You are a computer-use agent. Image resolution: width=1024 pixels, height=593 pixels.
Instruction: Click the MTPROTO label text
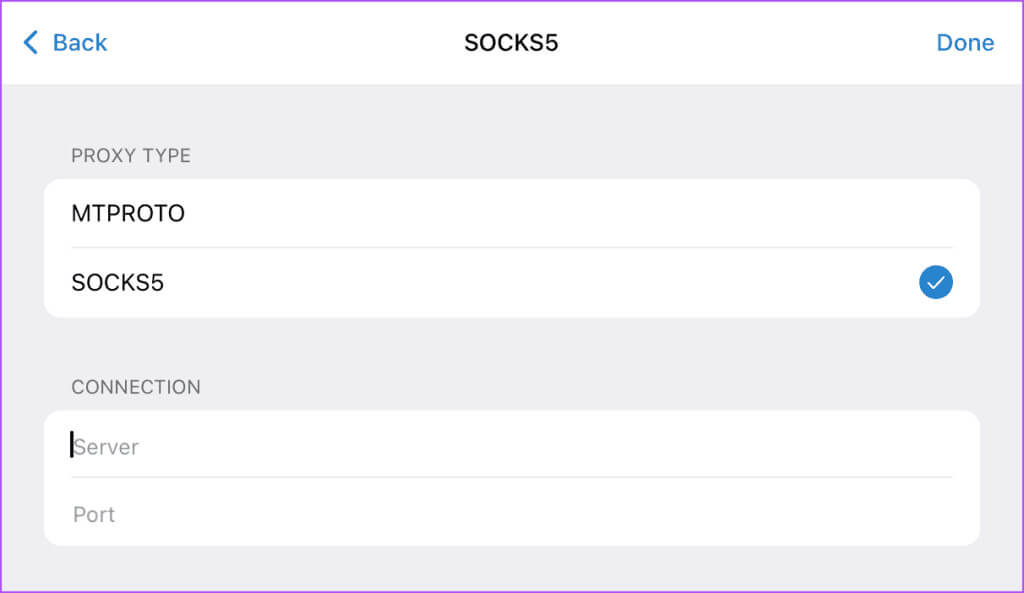tap(128, 214)
